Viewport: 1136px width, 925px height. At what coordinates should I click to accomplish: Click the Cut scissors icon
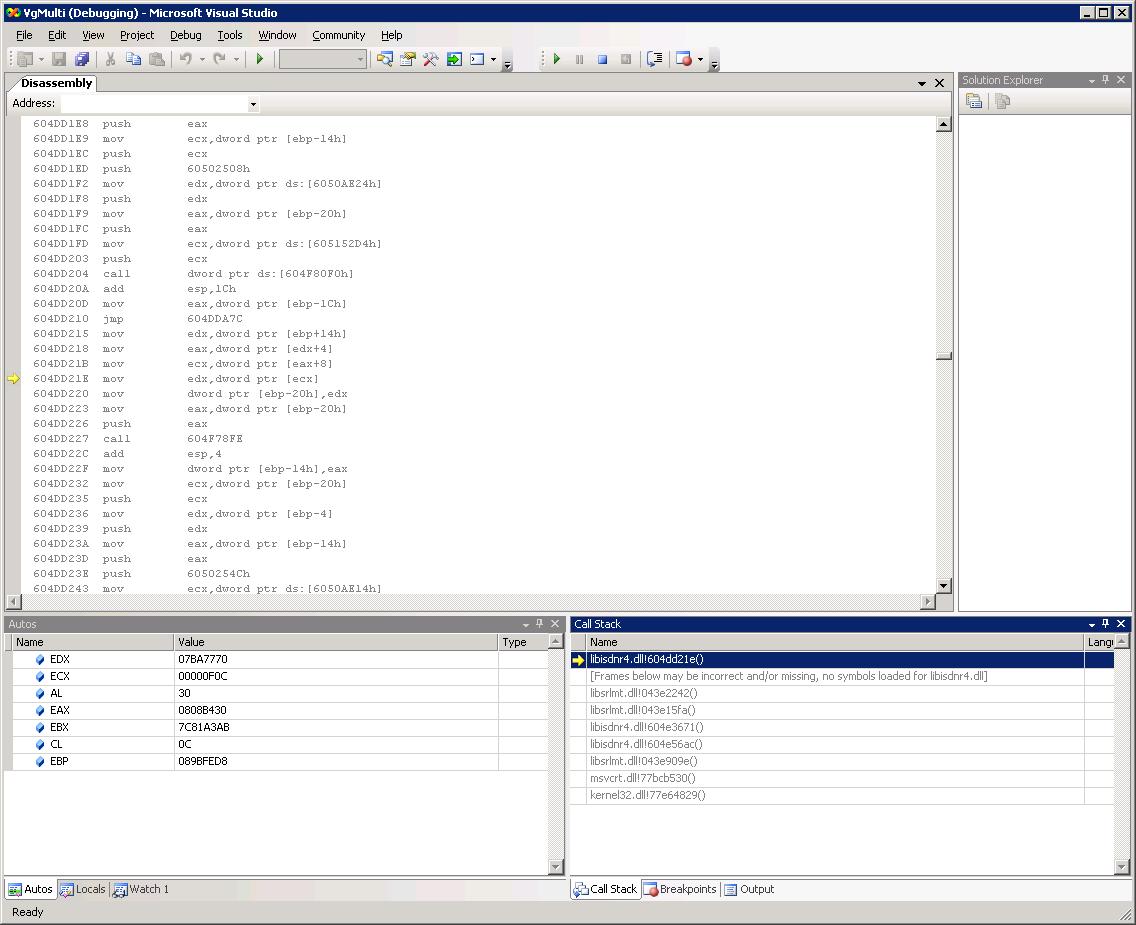pyautogui.click(x=110, y=59)
